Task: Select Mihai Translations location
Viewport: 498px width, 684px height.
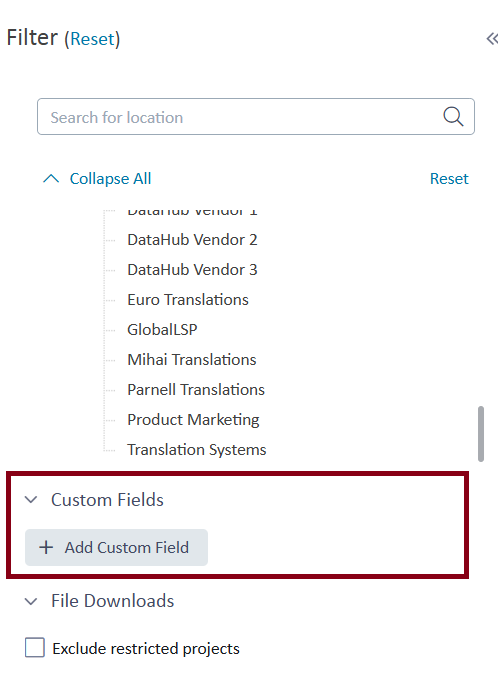Action: (191, 359)
